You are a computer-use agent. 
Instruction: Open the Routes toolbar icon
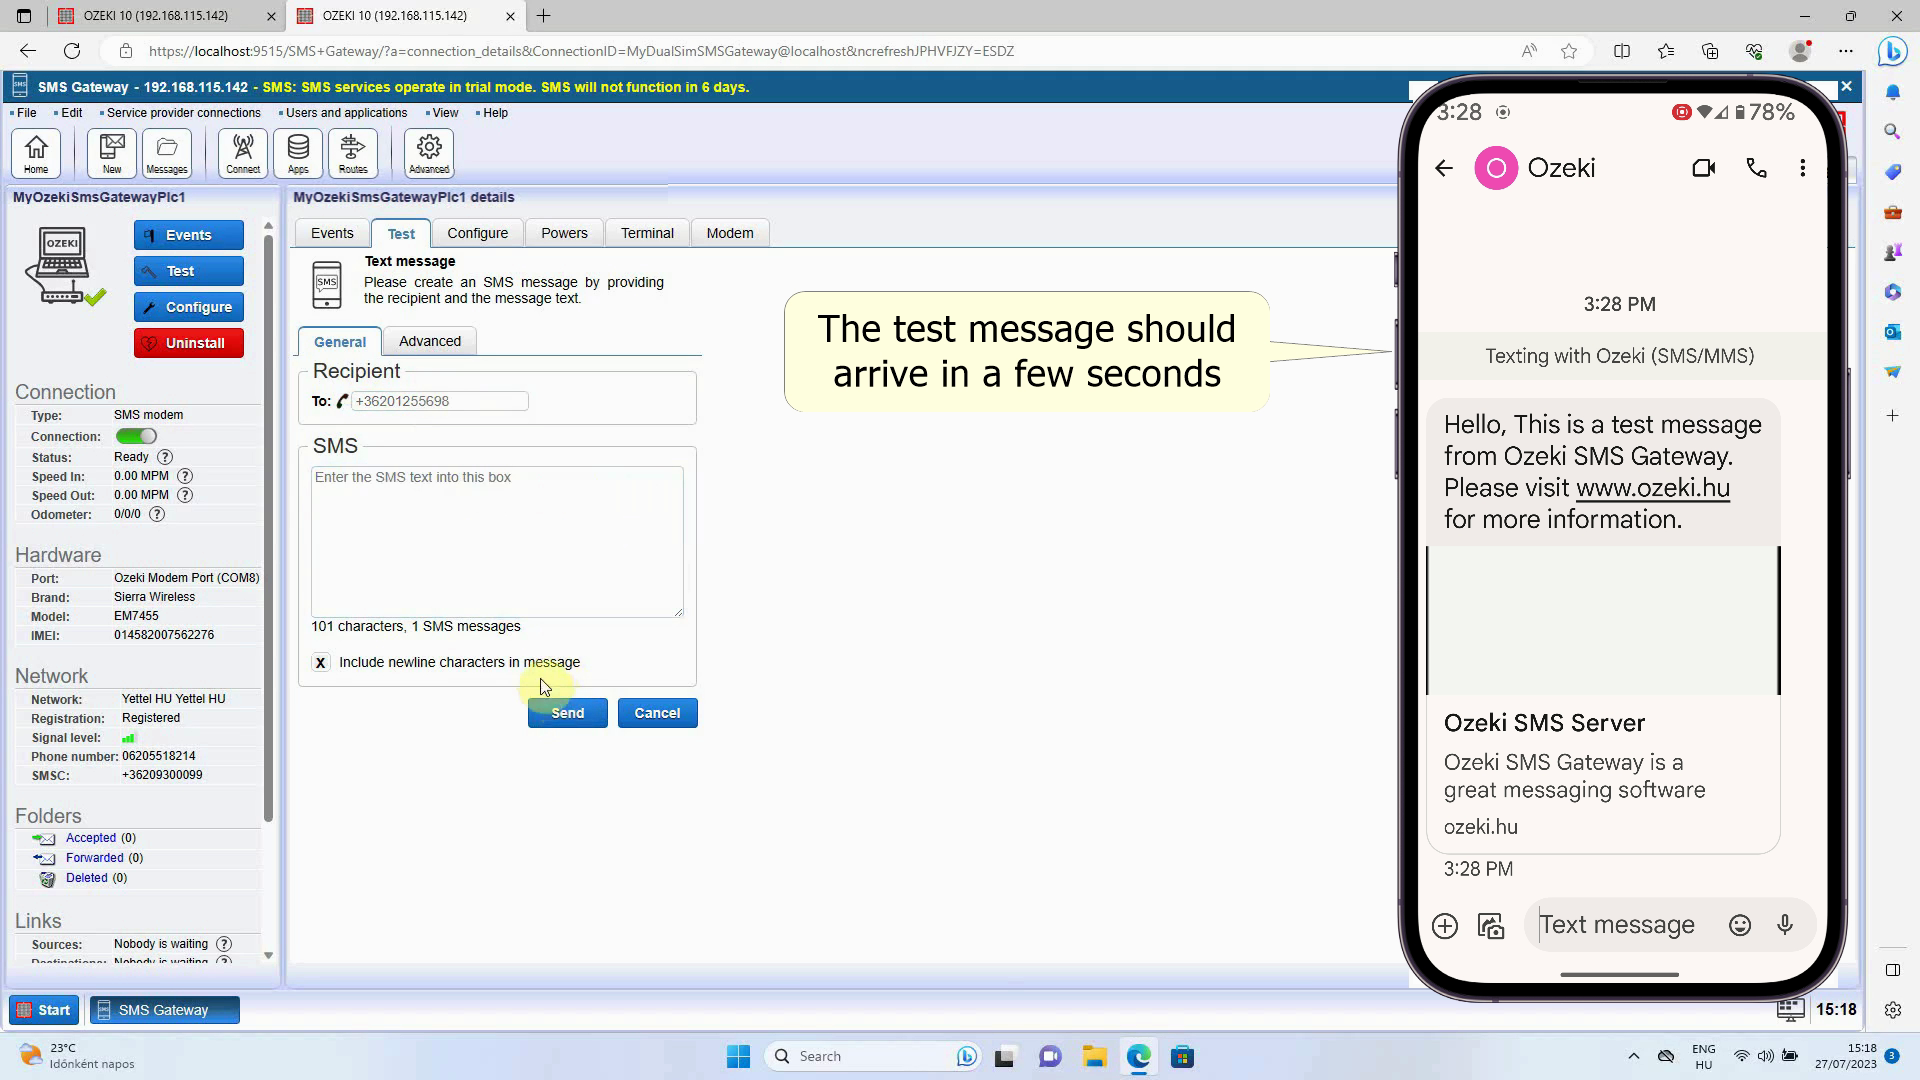[x=353, y=153]
